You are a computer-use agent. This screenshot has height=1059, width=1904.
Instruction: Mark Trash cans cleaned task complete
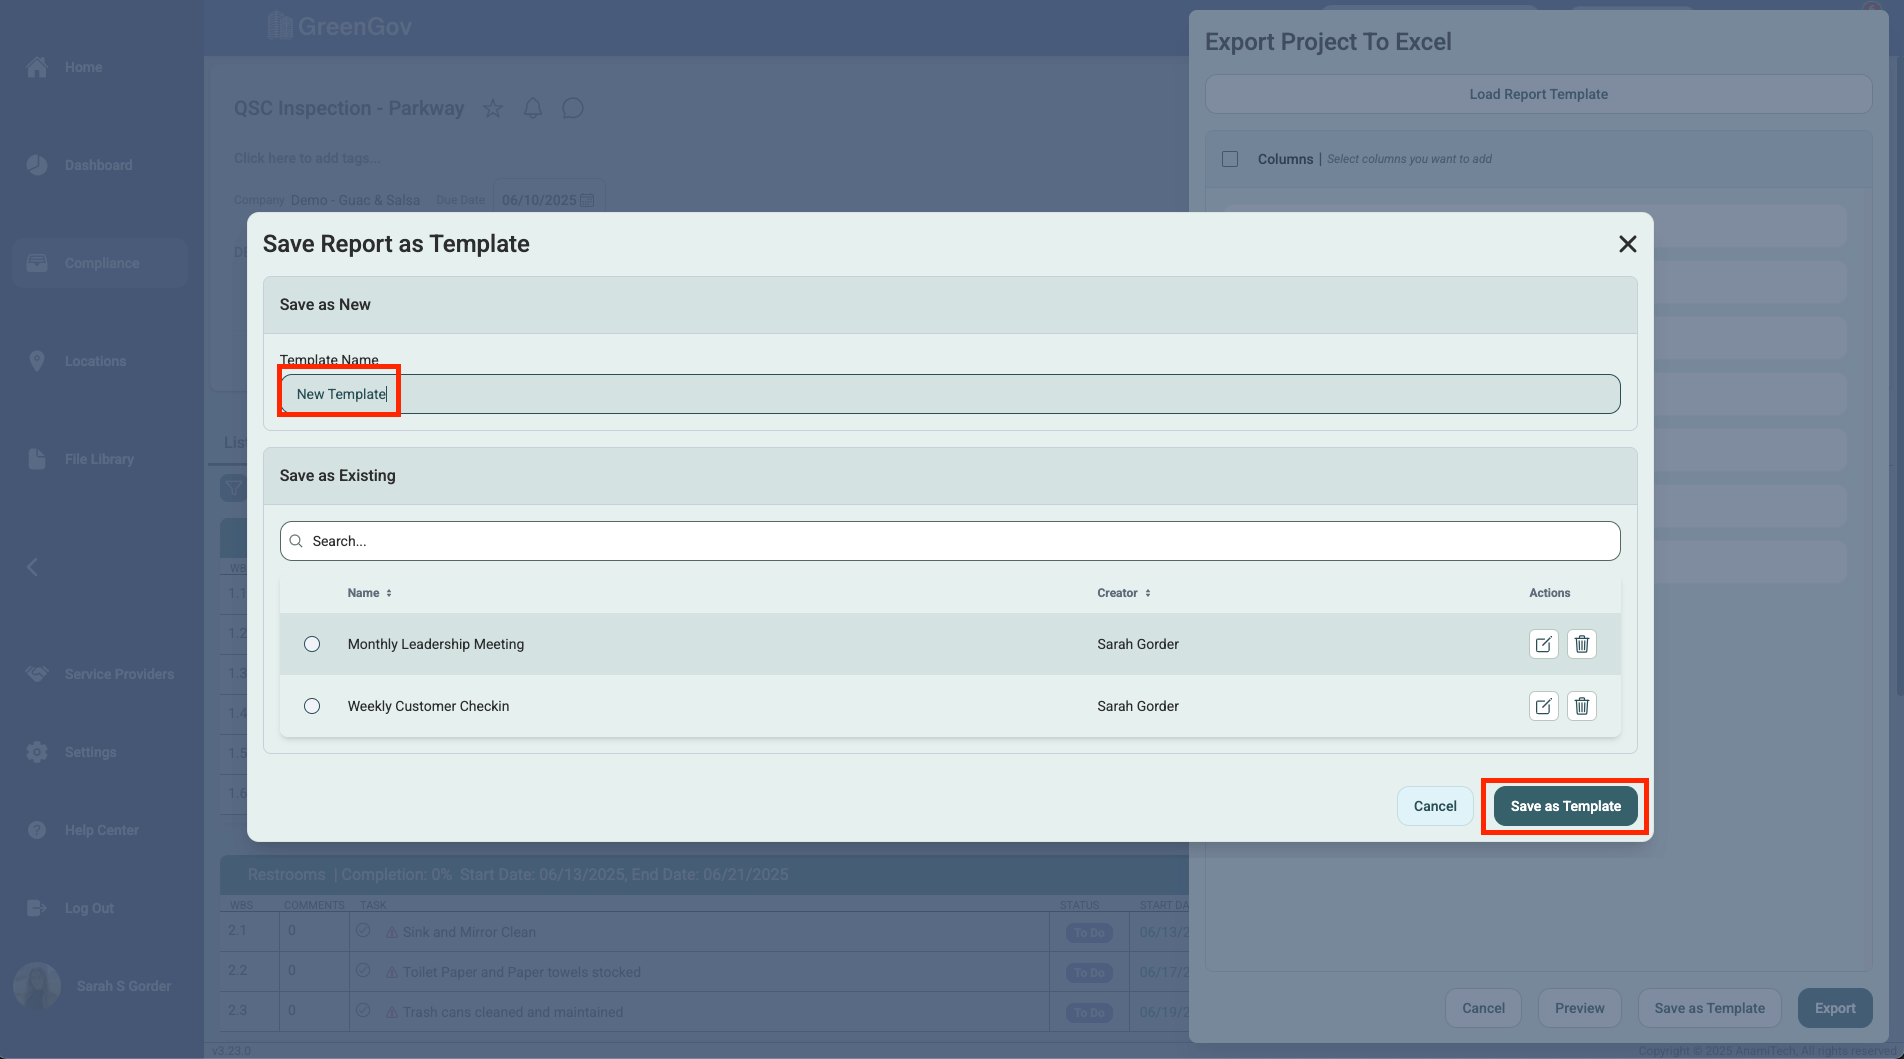pos(363,1011)
